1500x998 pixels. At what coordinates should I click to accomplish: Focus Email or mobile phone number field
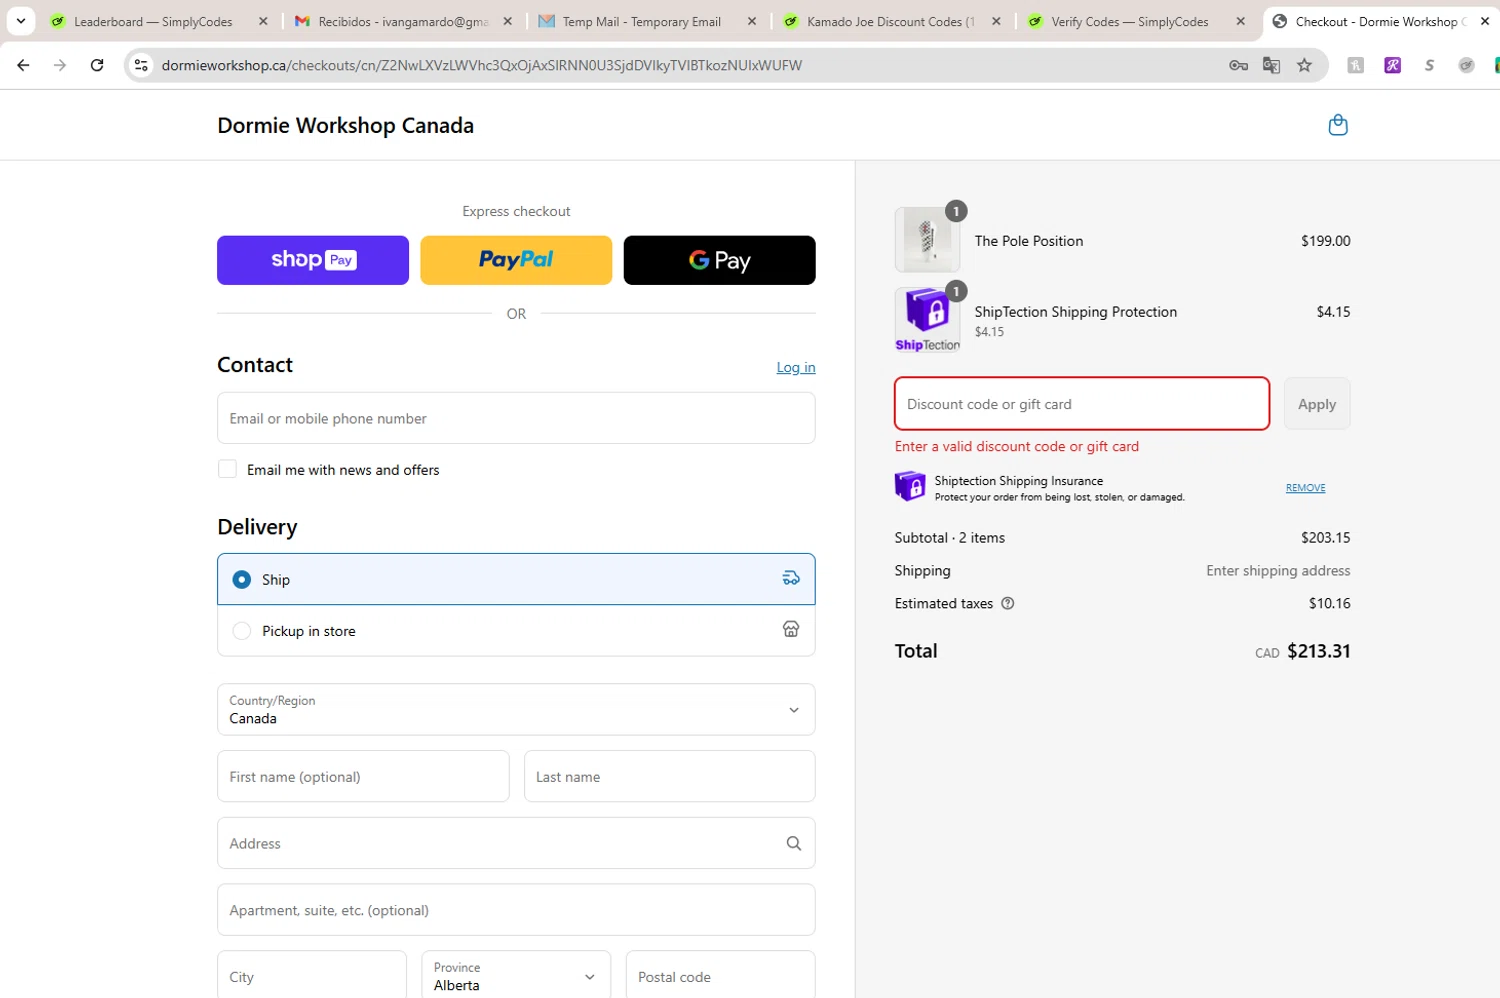coord(516,418)
